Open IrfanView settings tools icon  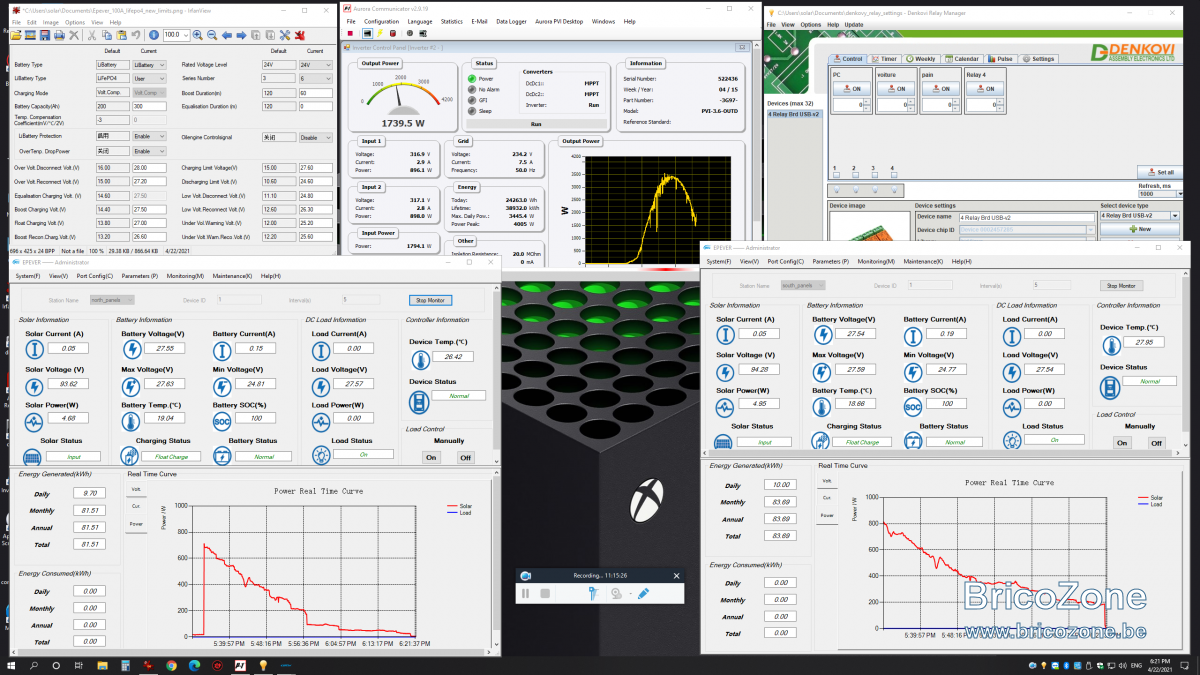click(285, 35)
